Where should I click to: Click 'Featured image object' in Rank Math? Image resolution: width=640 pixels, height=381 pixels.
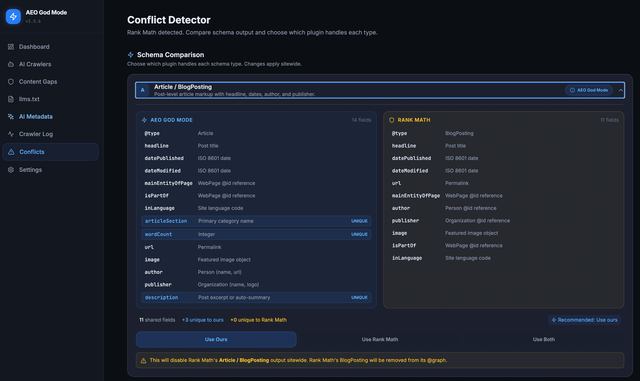coord(471,233)
